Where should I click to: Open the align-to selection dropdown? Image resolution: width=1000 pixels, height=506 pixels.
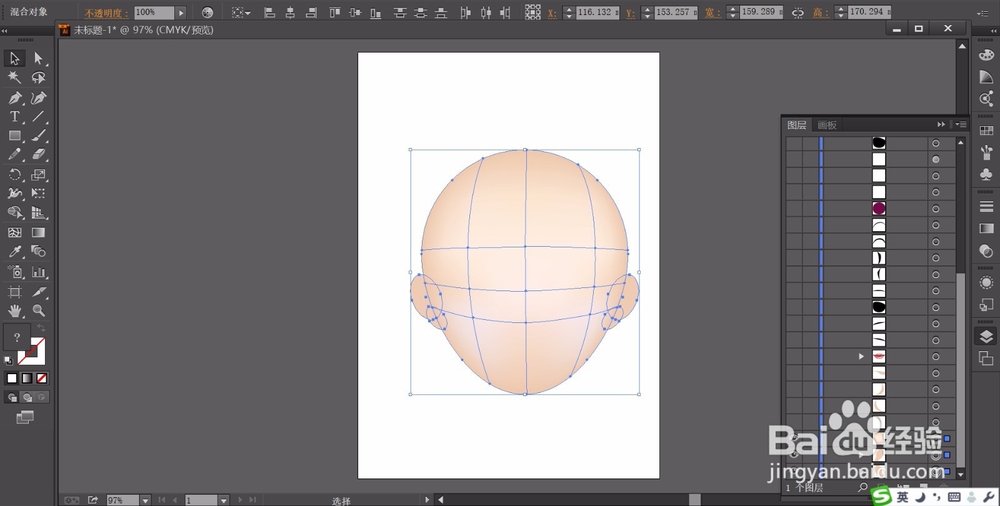point(241,12)
